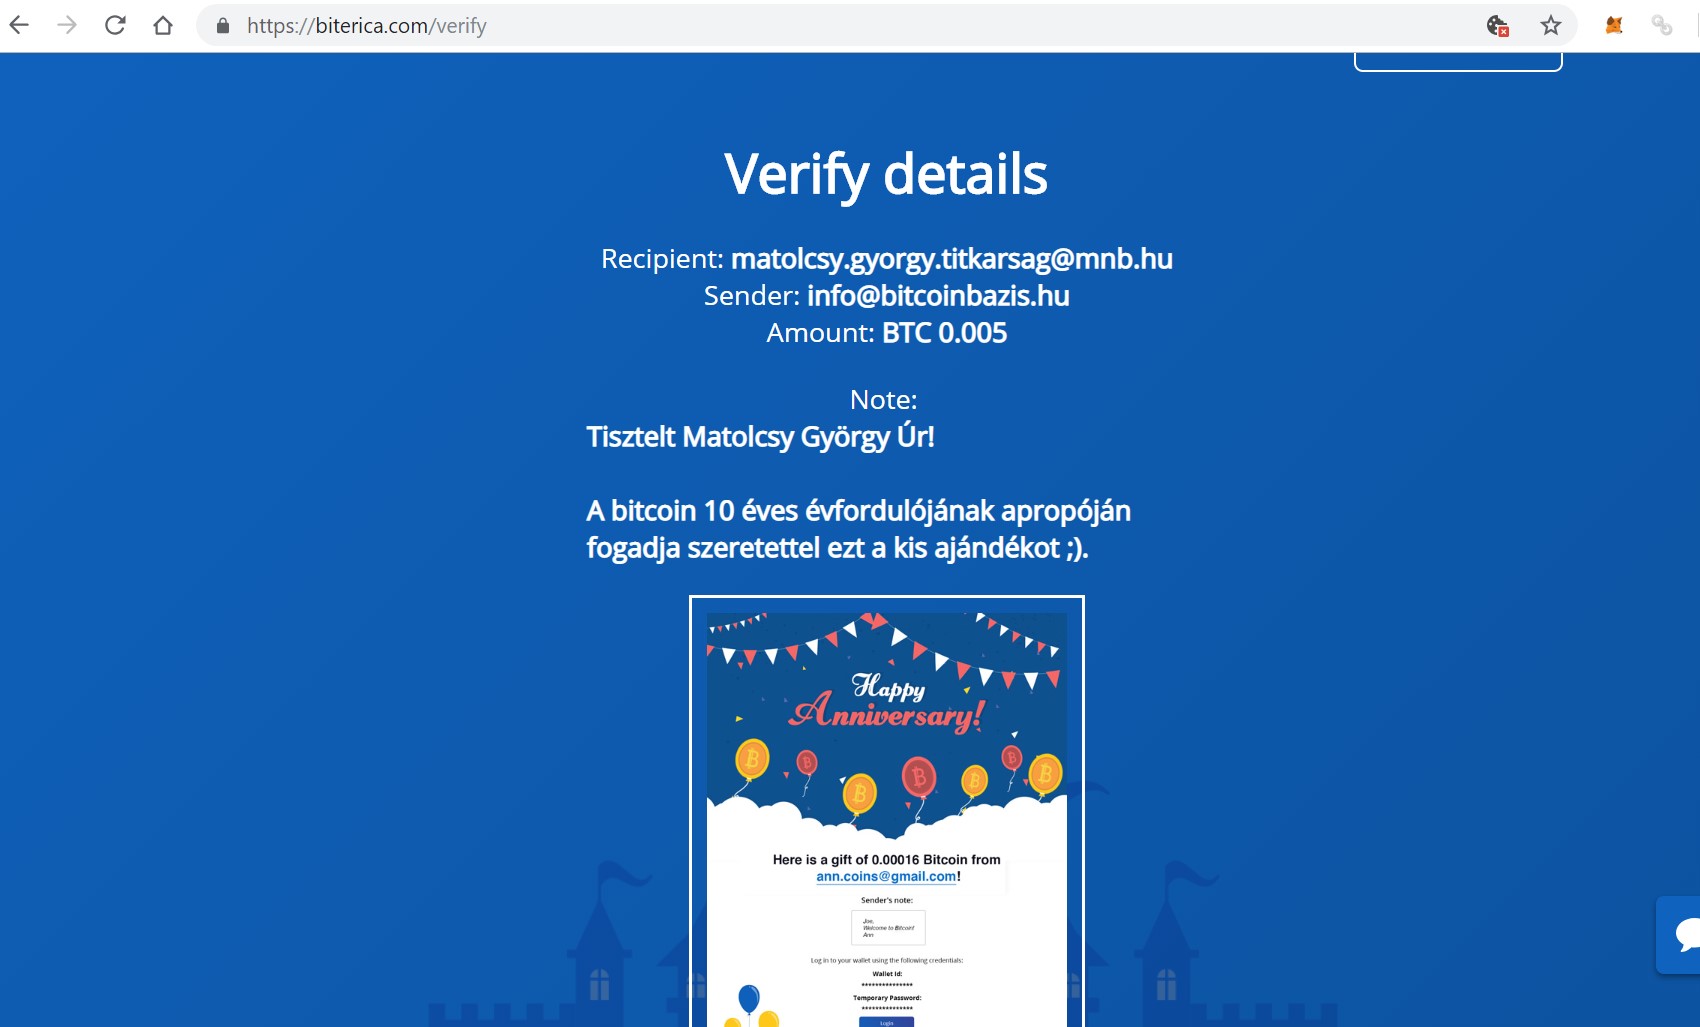Open the browser home page icon

click(x=163, y=25)
